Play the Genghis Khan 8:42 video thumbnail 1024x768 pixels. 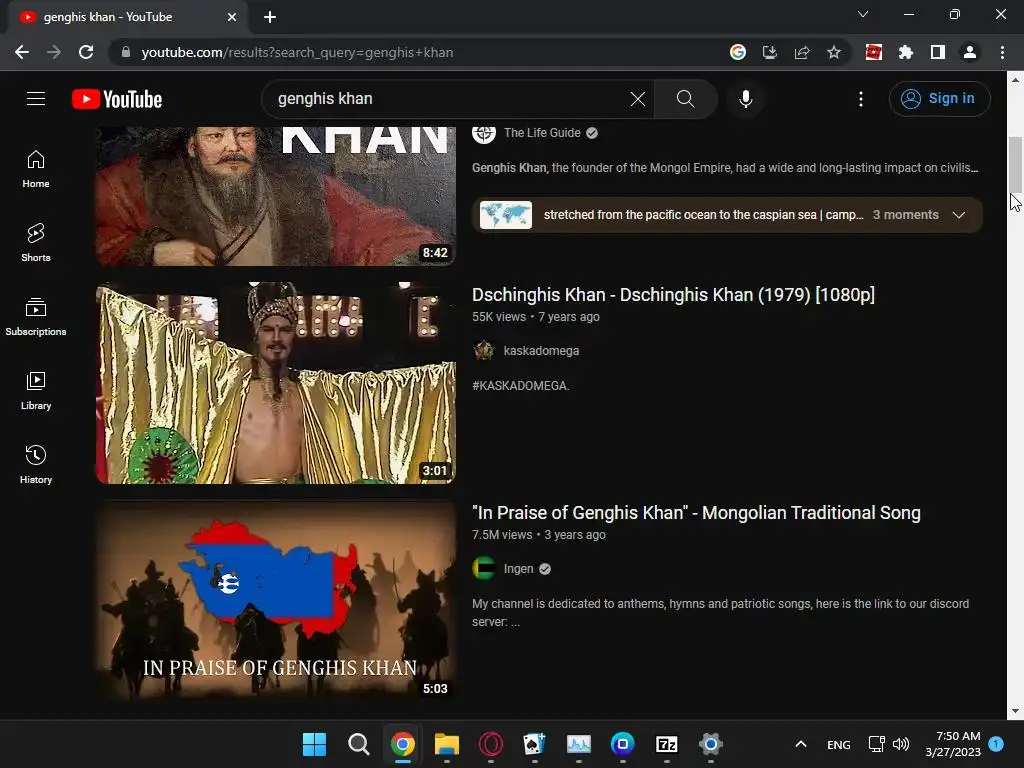point(276,196)
